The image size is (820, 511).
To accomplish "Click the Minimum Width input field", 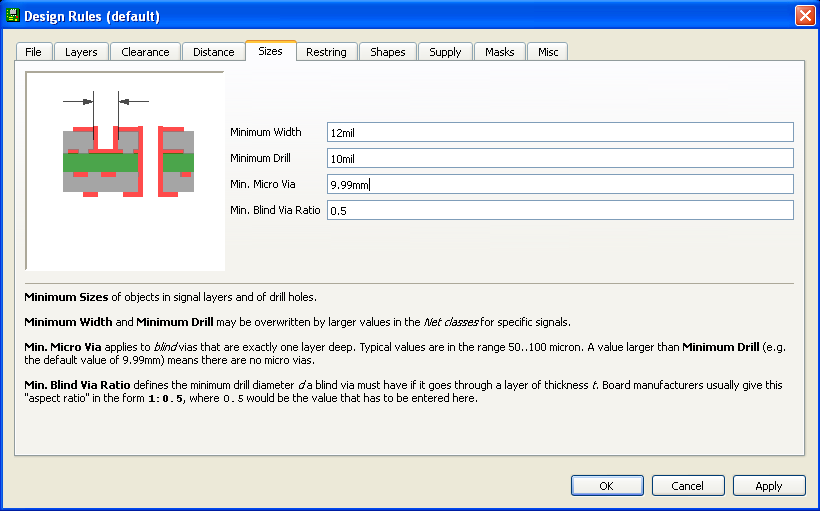I will click(x=559, y=132).
